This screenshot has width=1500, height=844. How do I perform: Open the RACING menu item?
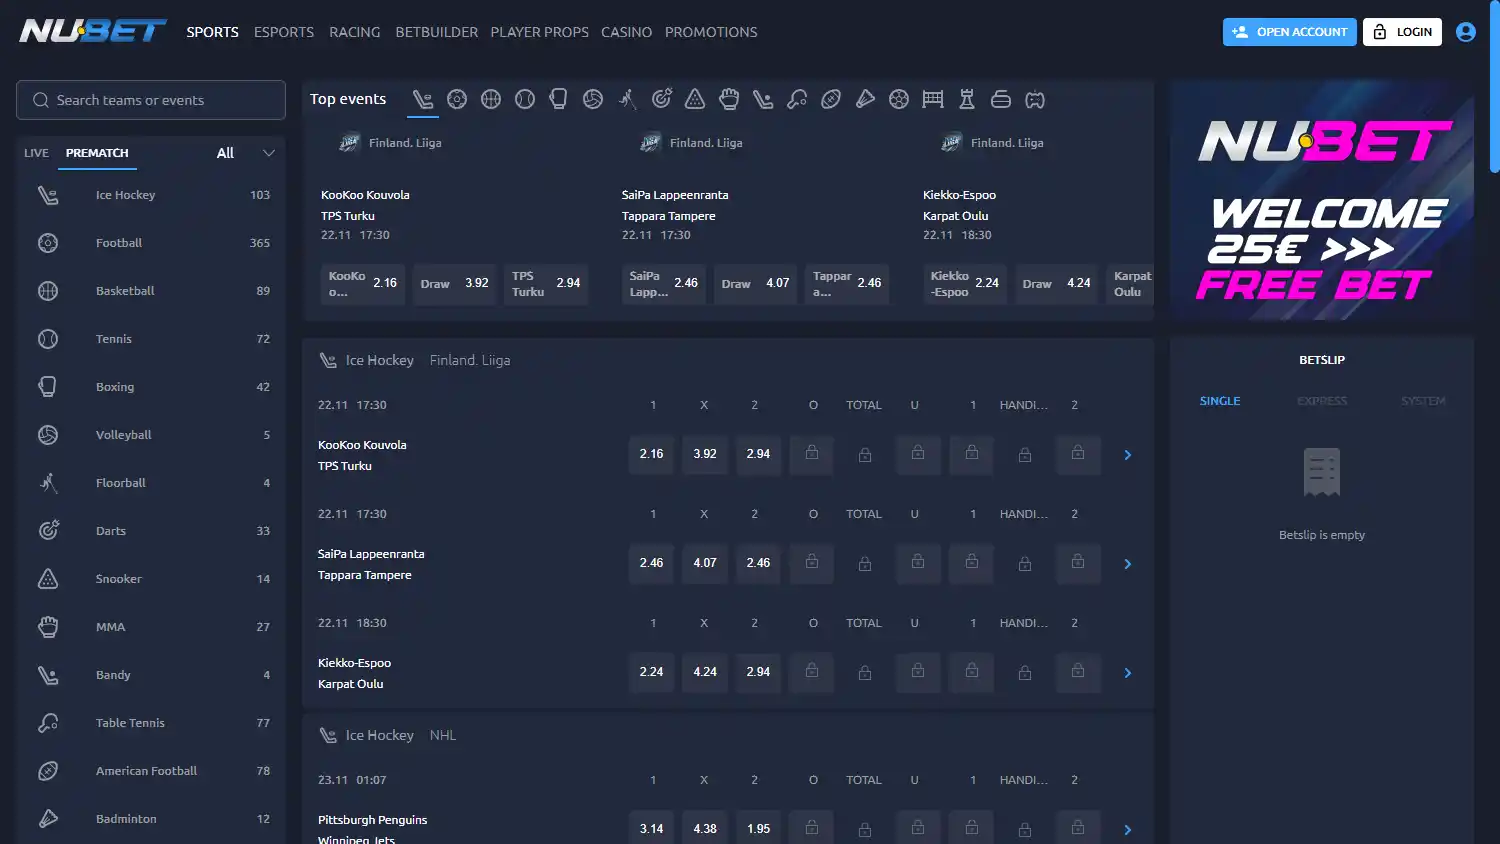point(355,32)
